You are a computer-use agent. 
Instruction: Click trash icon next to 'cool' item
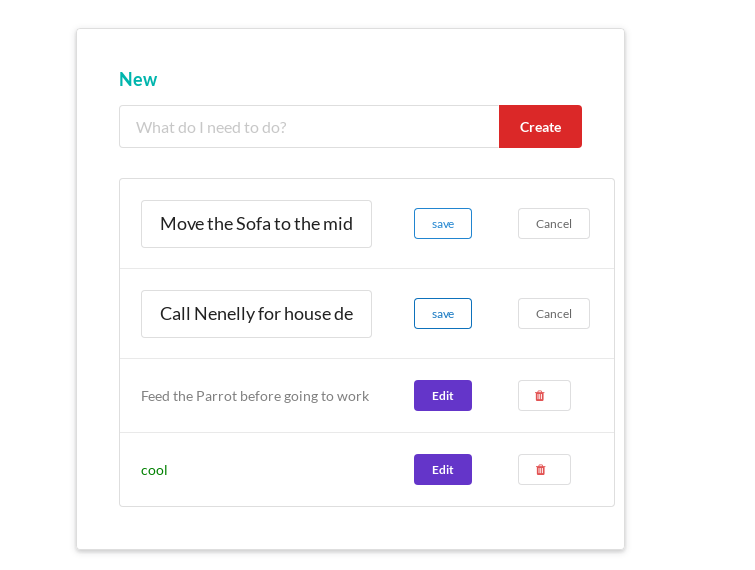coord(543,470)
